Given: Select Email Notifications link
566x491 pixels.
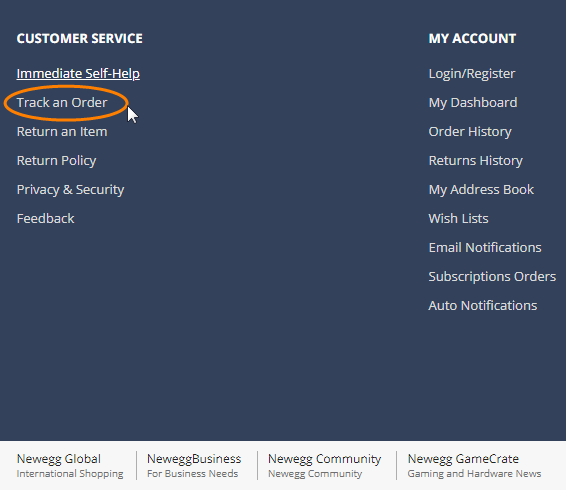Looking at the screenshot, I should coord(485,248).
